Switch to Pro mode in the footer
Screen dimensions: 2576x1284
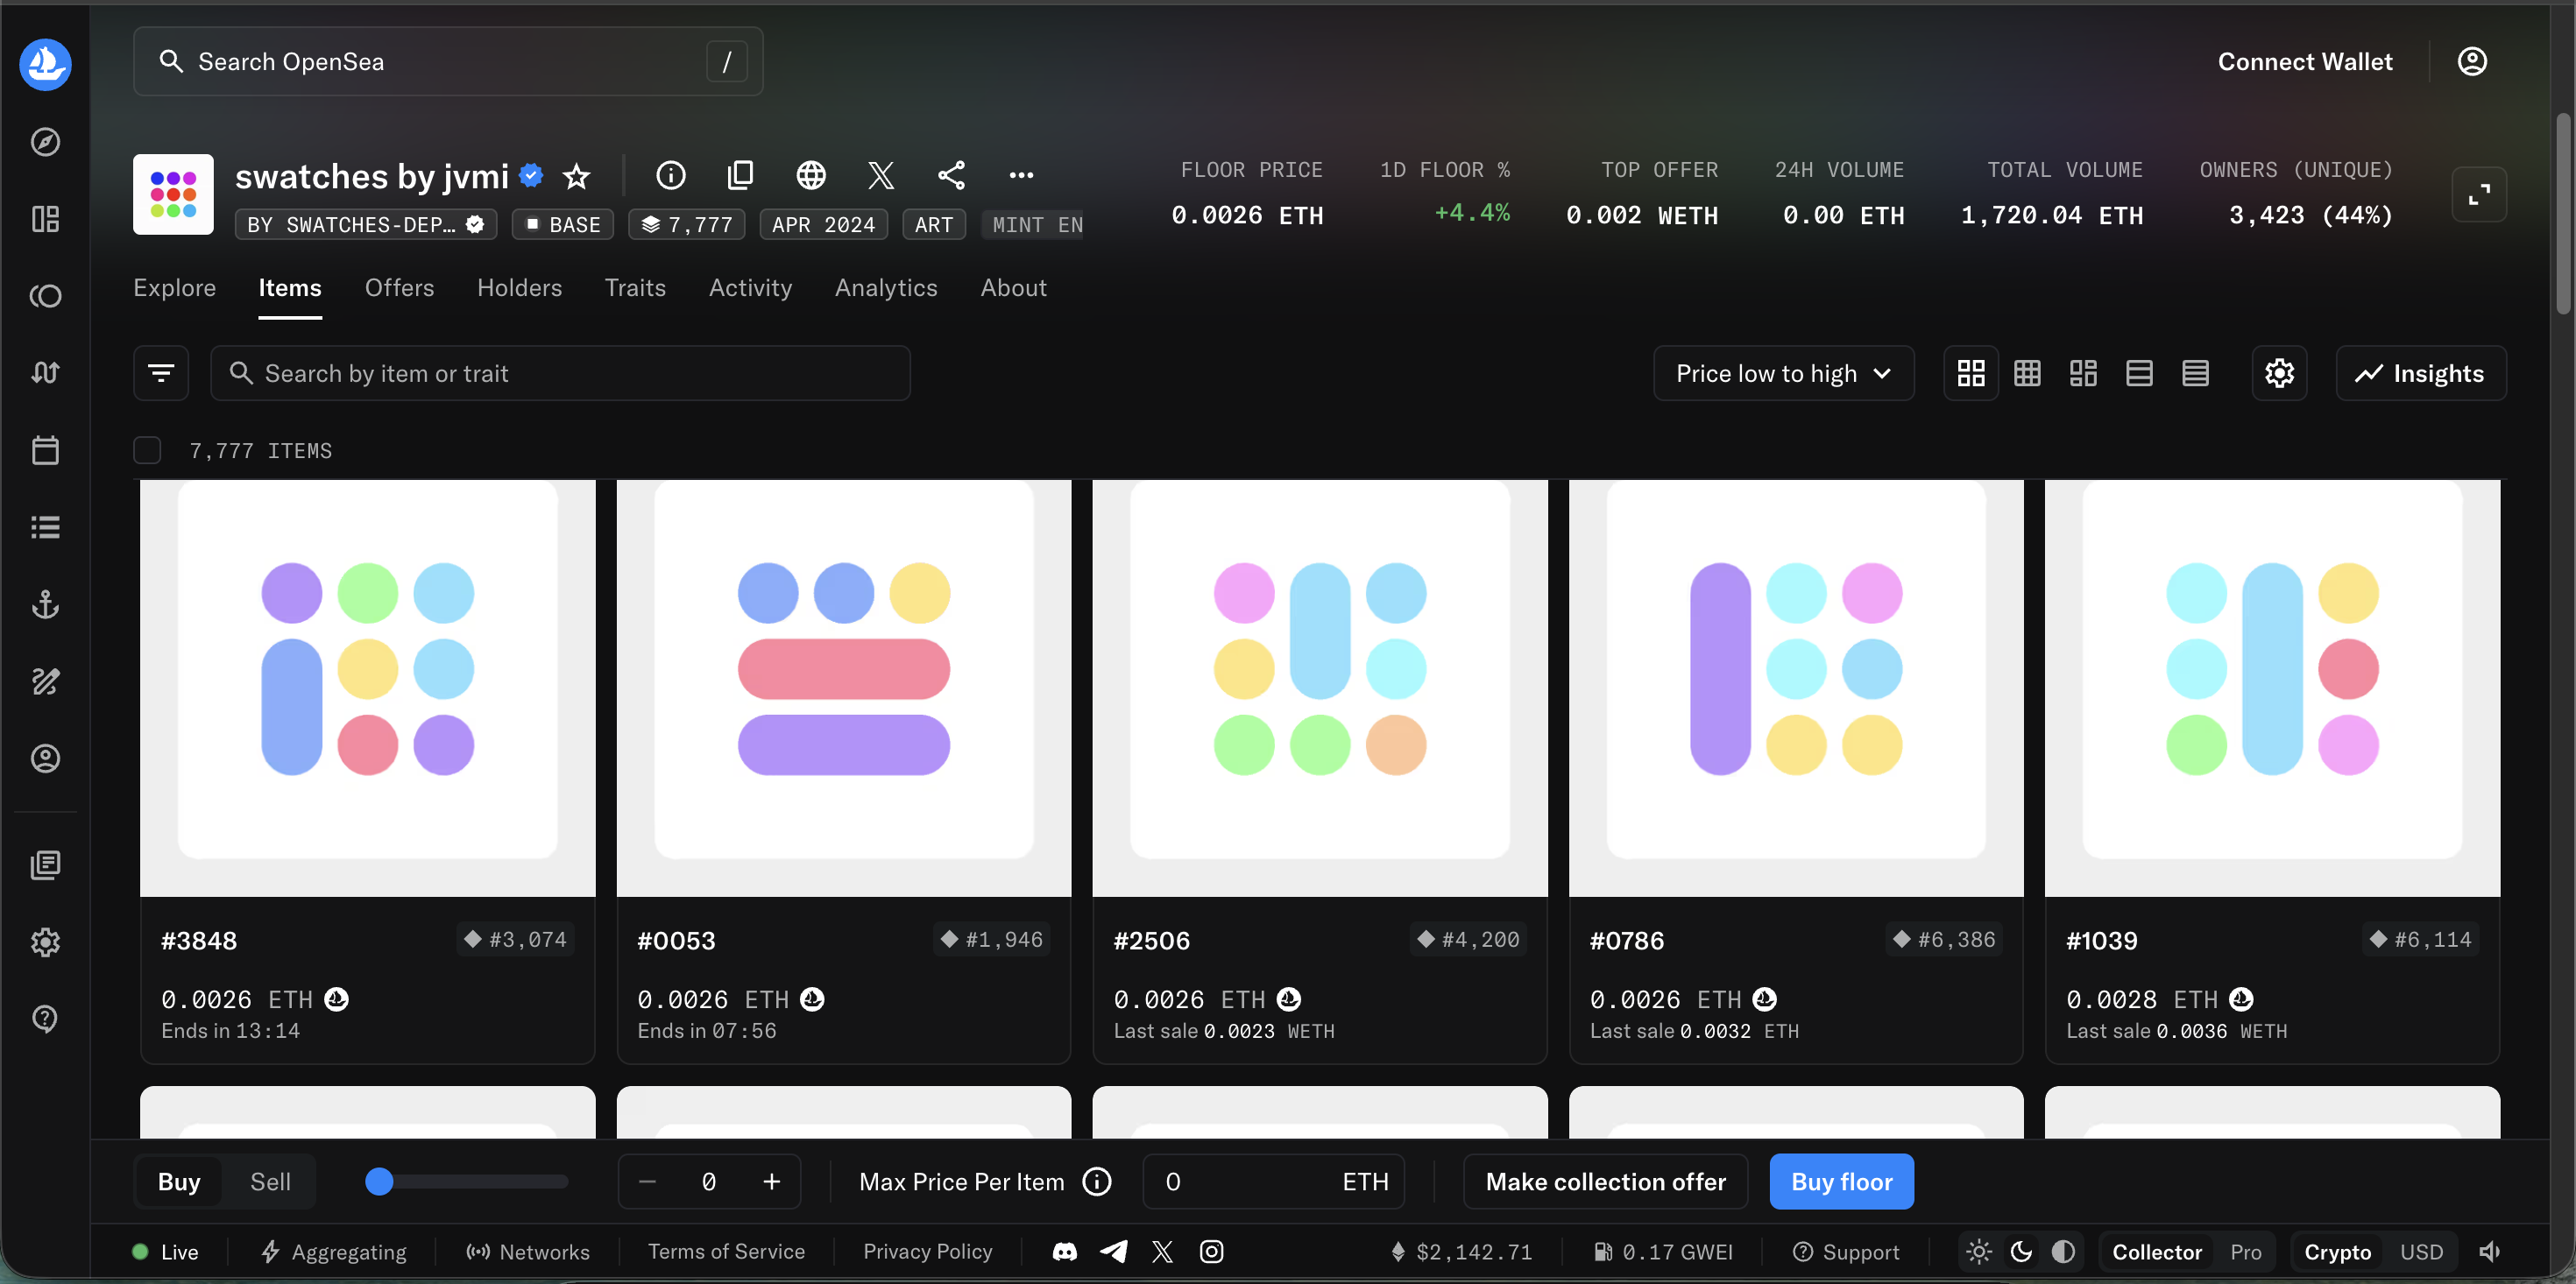tap(2245, 1252)
